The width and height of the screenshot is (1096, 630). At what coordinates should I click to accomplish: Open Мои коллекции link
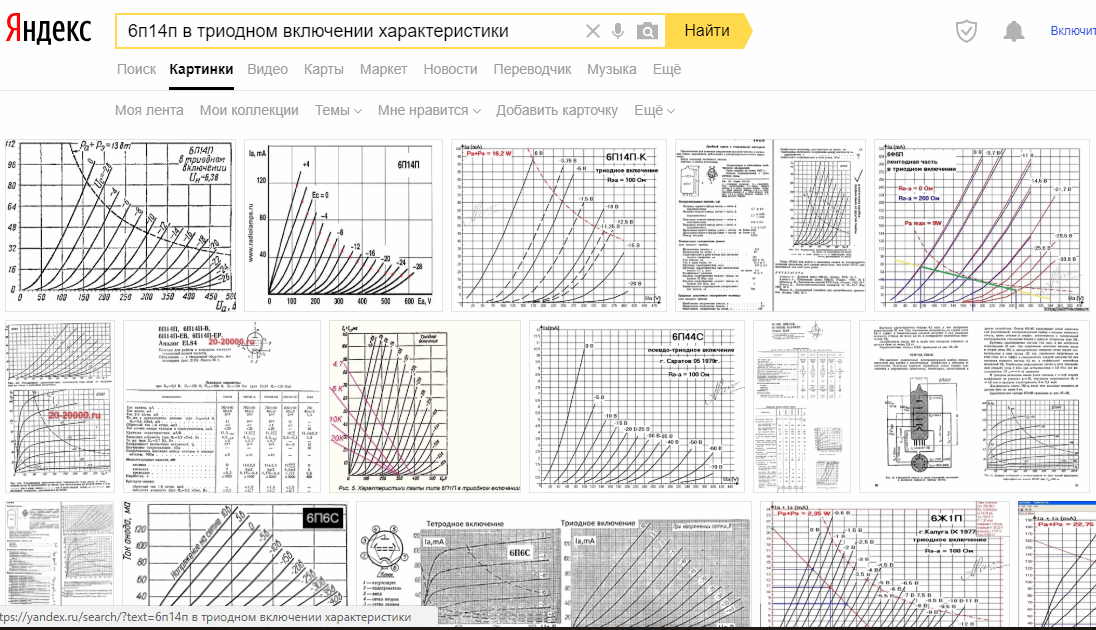pos(249,110)
